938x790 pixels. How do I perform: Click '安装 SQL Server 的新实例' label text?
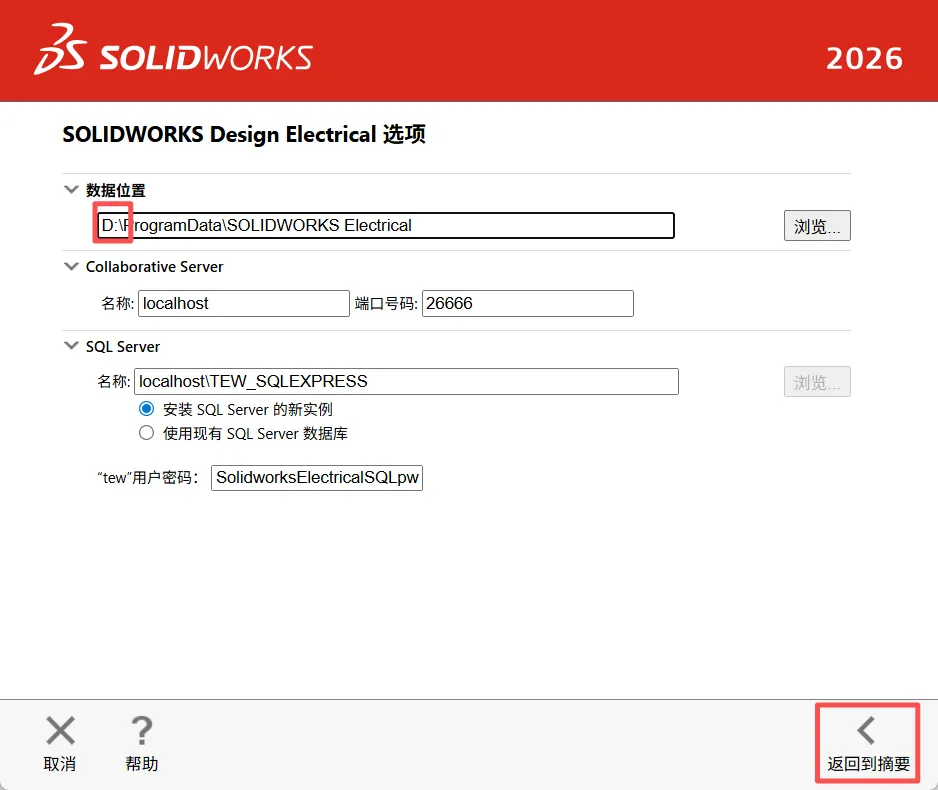tap(248, 410)
